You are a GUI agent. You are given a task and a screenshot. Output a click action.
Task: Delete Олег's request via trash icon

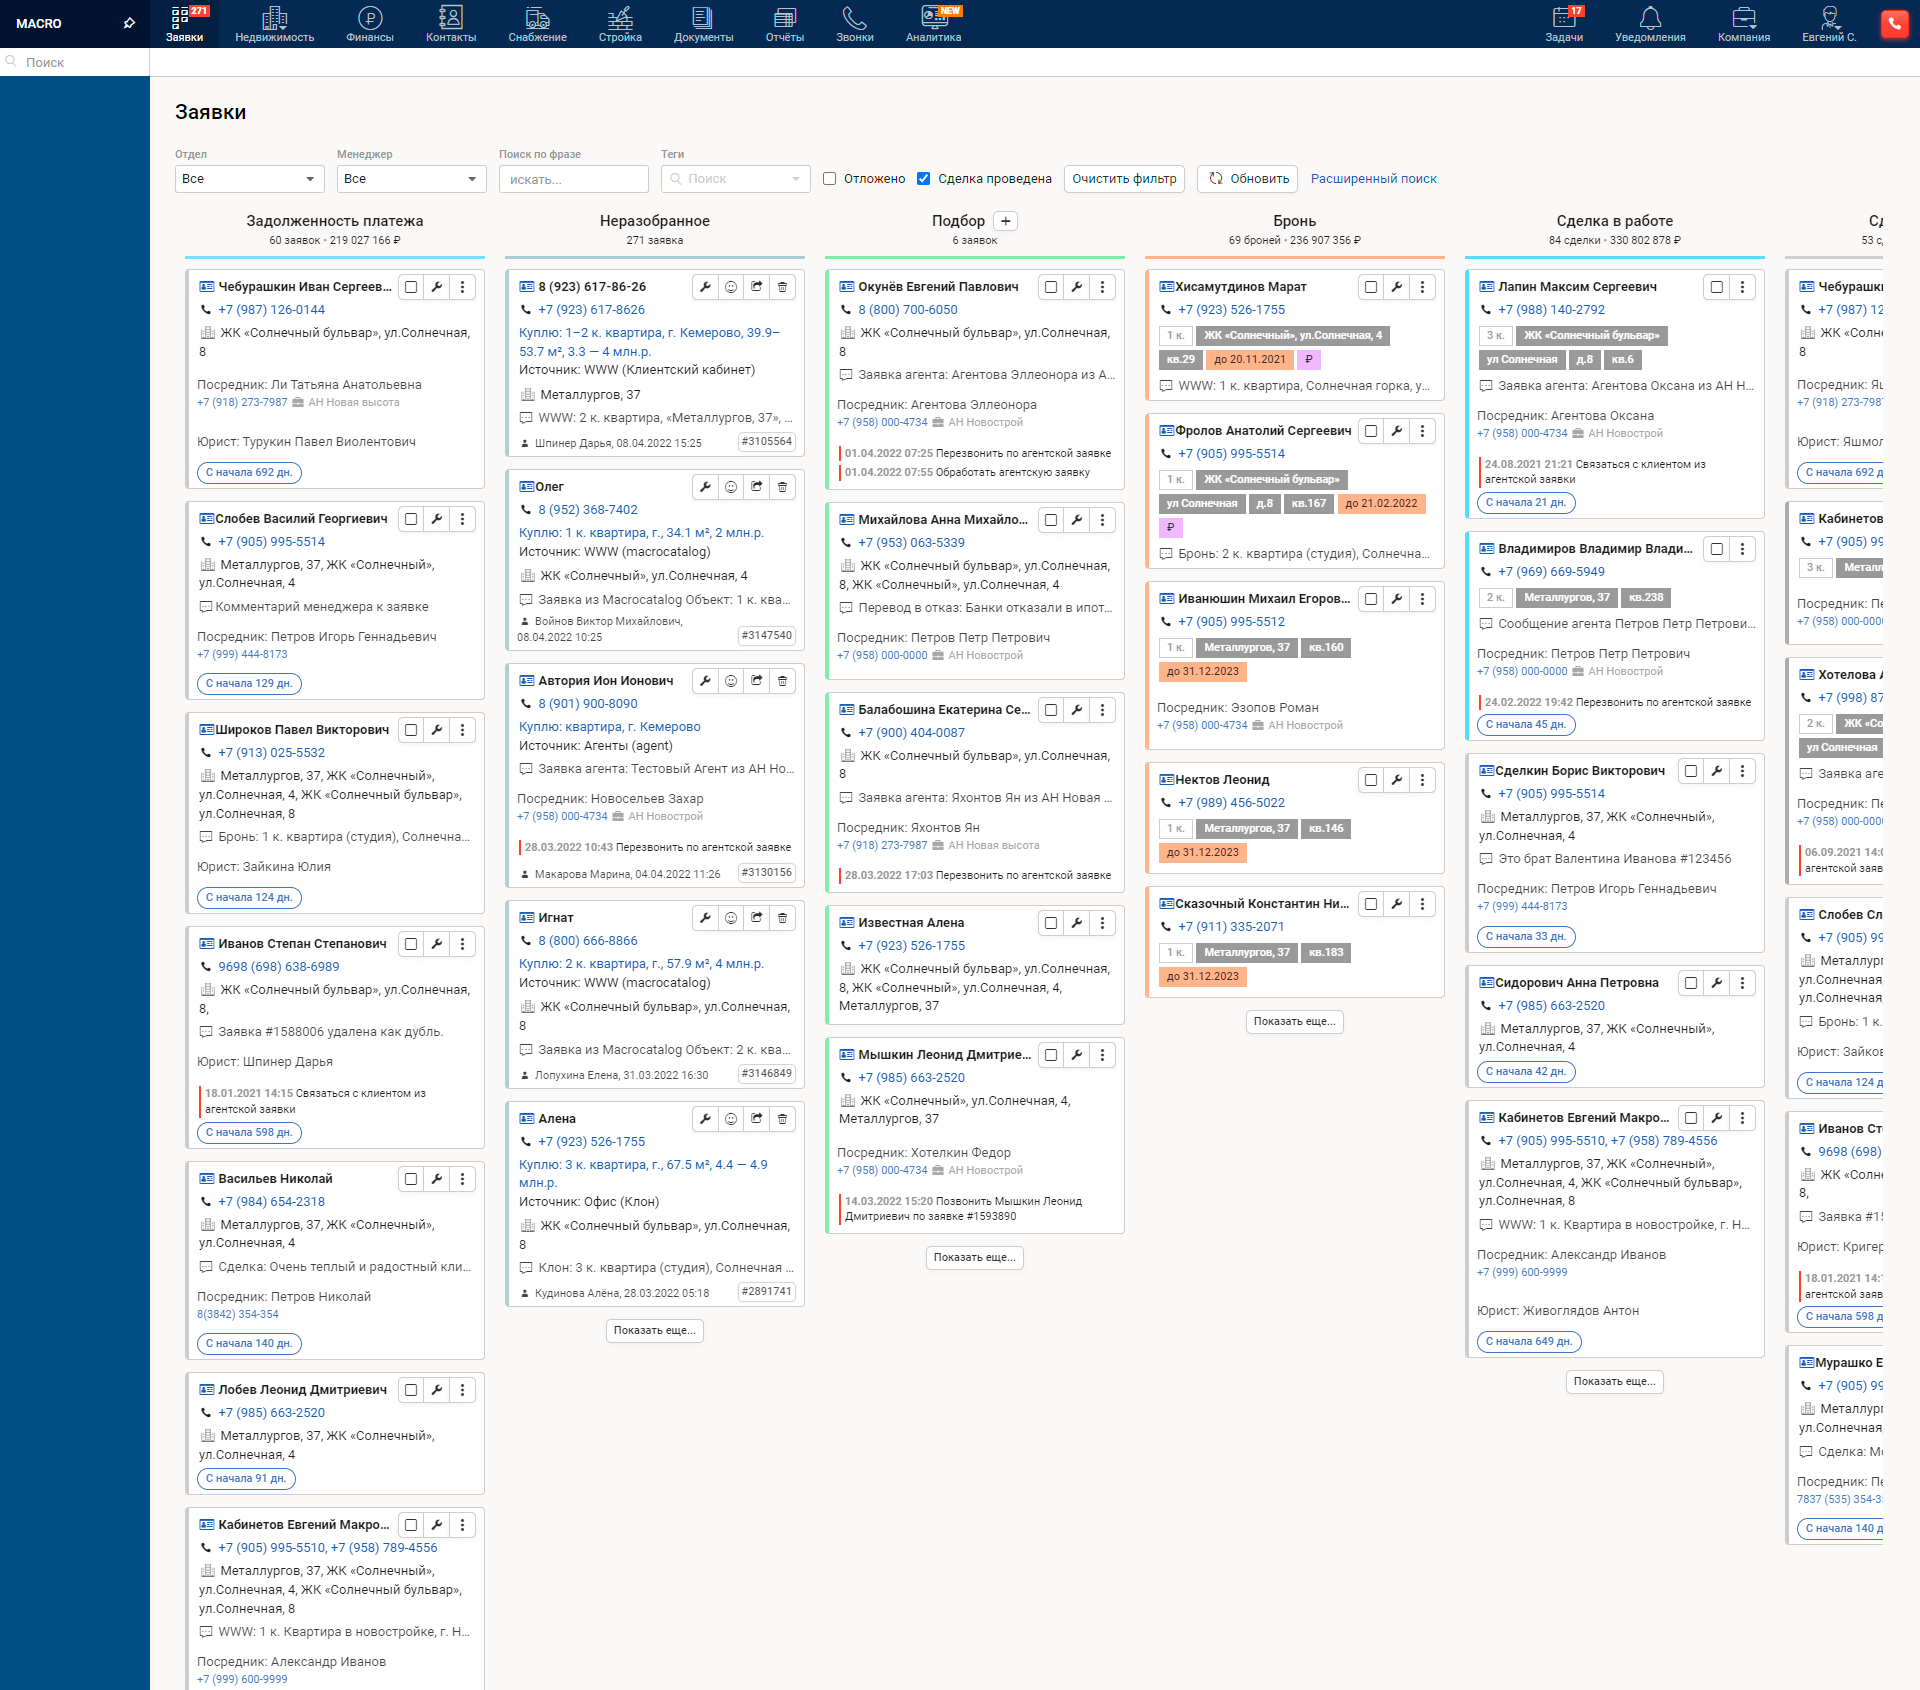(782, 487)
